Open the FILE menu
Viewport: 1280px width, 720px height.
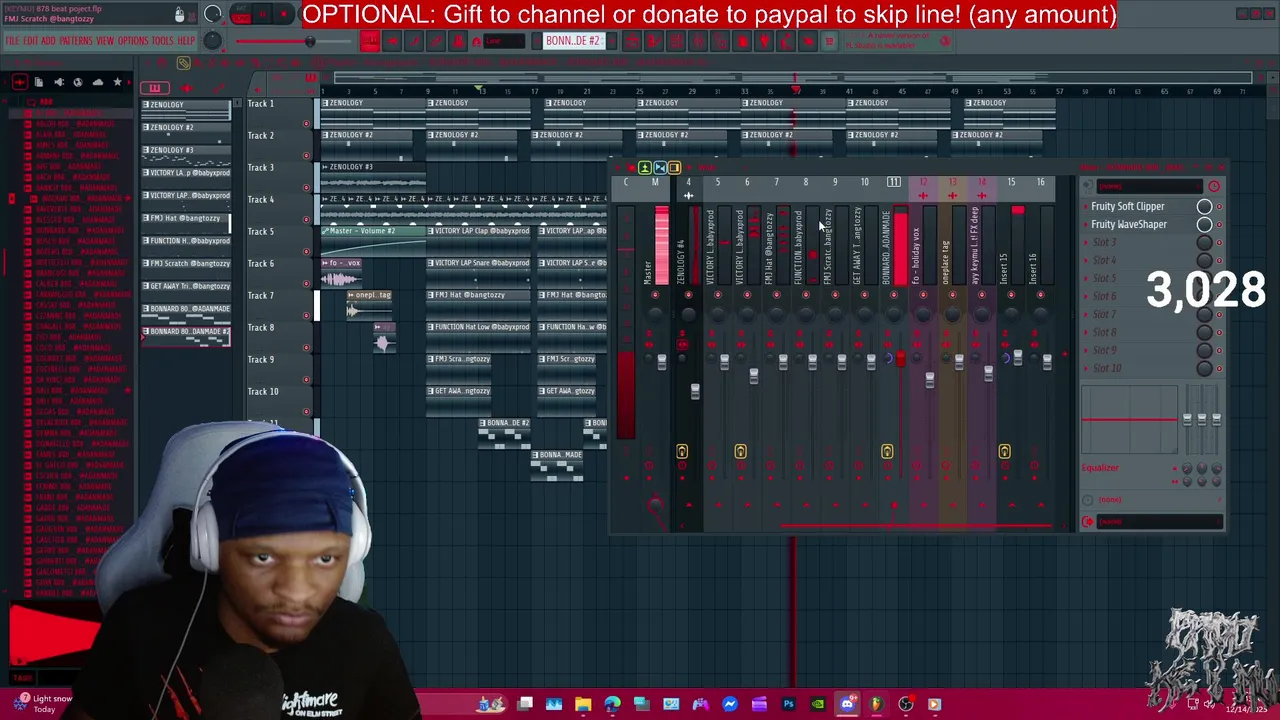click(x=12, y=40)
